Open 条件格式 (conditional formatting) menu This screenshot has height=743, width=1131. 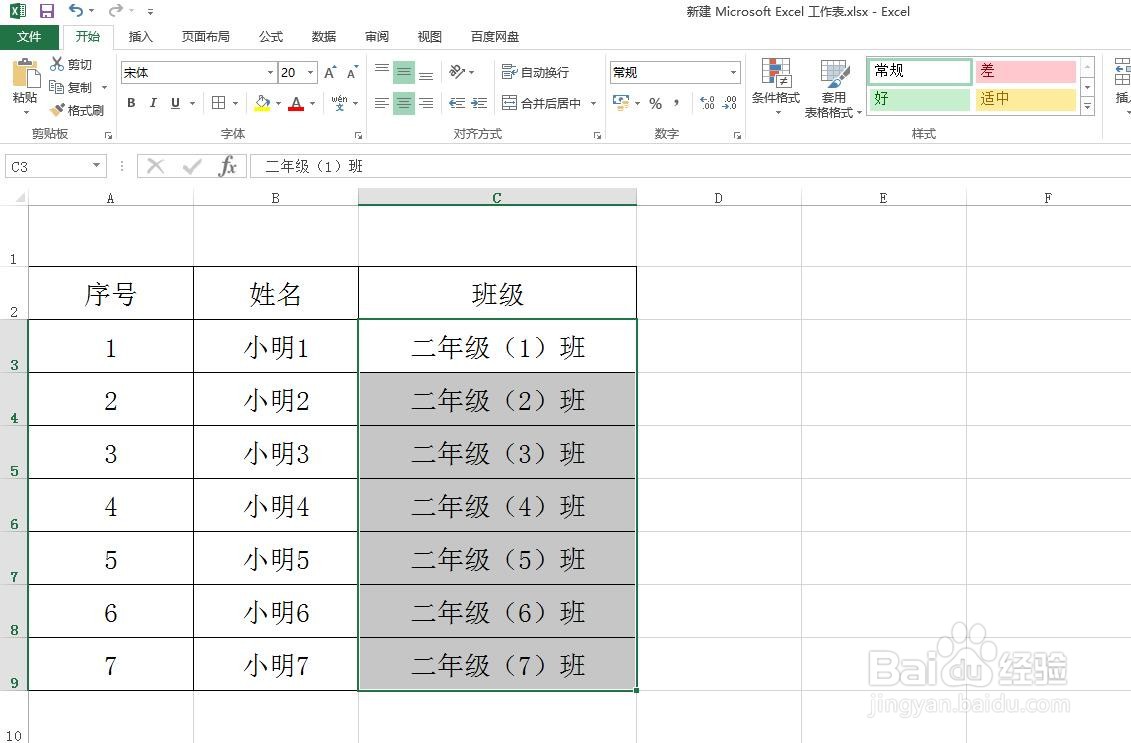[x=776, y=87]
